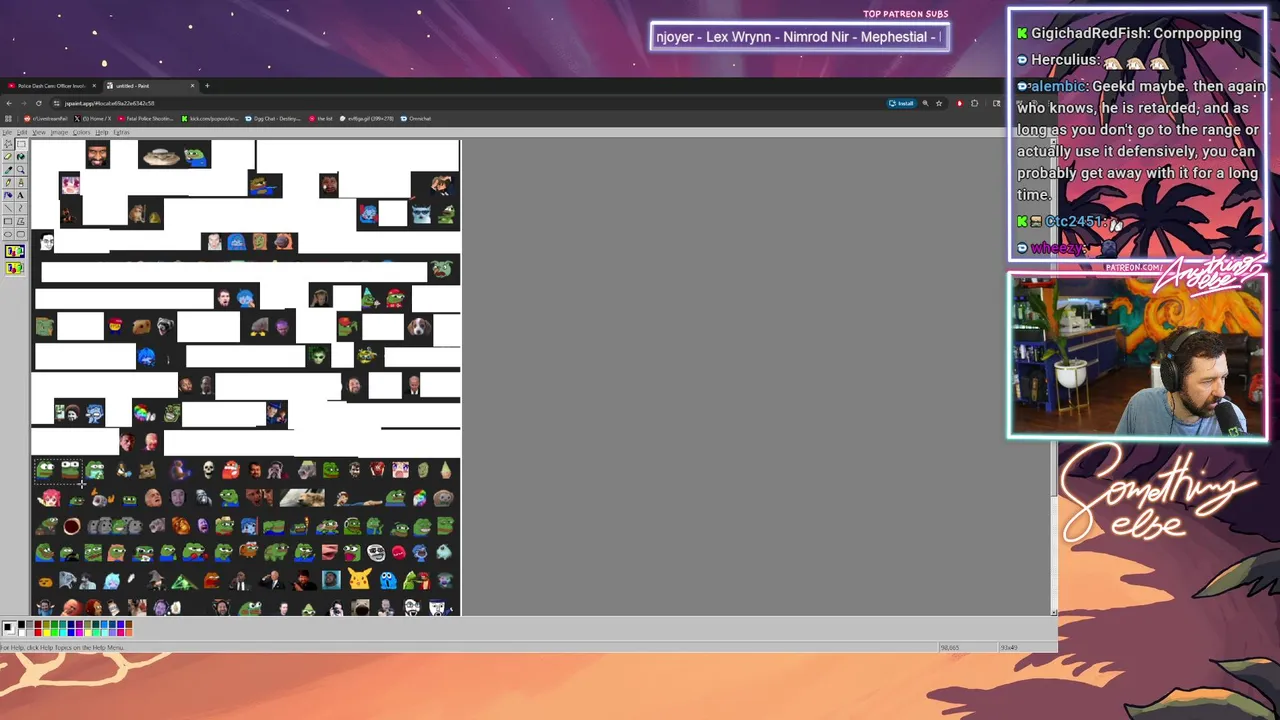This screenshot has width=1280, height=720.
Task: Open Fatal Police Shooting bookmark
Action: click(x=146, y=118)
